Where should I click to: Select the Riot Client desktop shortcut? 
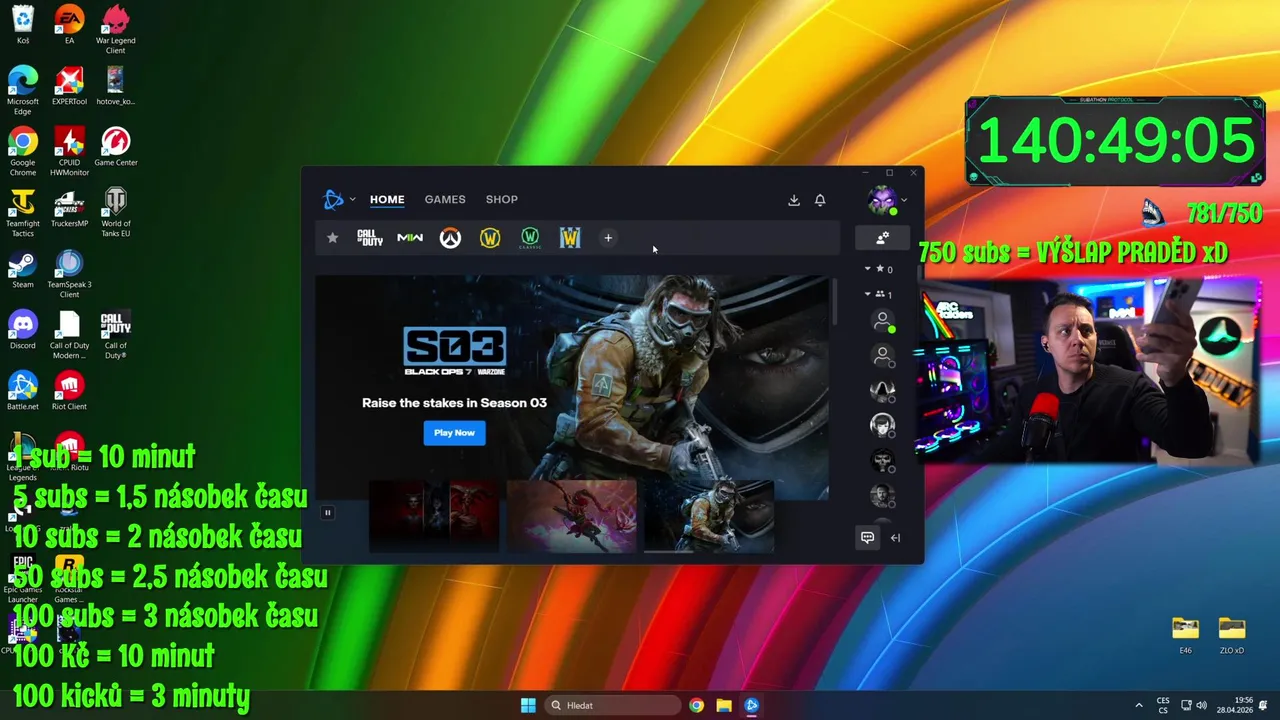69,391
